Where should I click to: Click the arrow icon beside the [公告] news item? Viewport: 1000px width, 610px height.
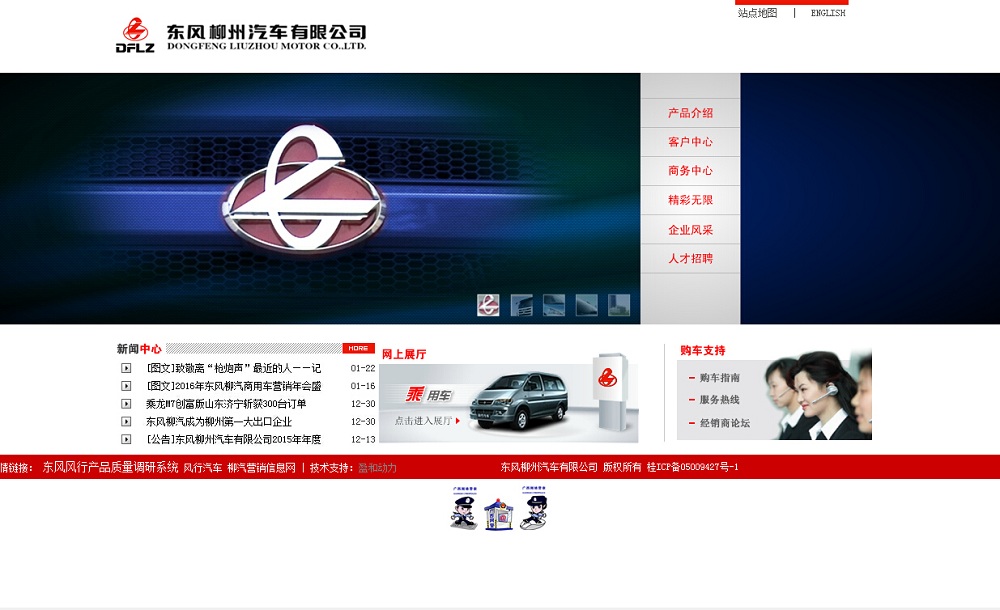[126, 440]
